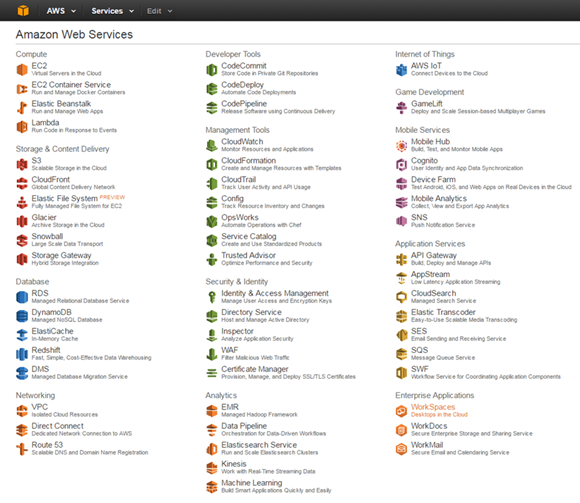Open the Machine Learning link

click(x=252, y=483)
